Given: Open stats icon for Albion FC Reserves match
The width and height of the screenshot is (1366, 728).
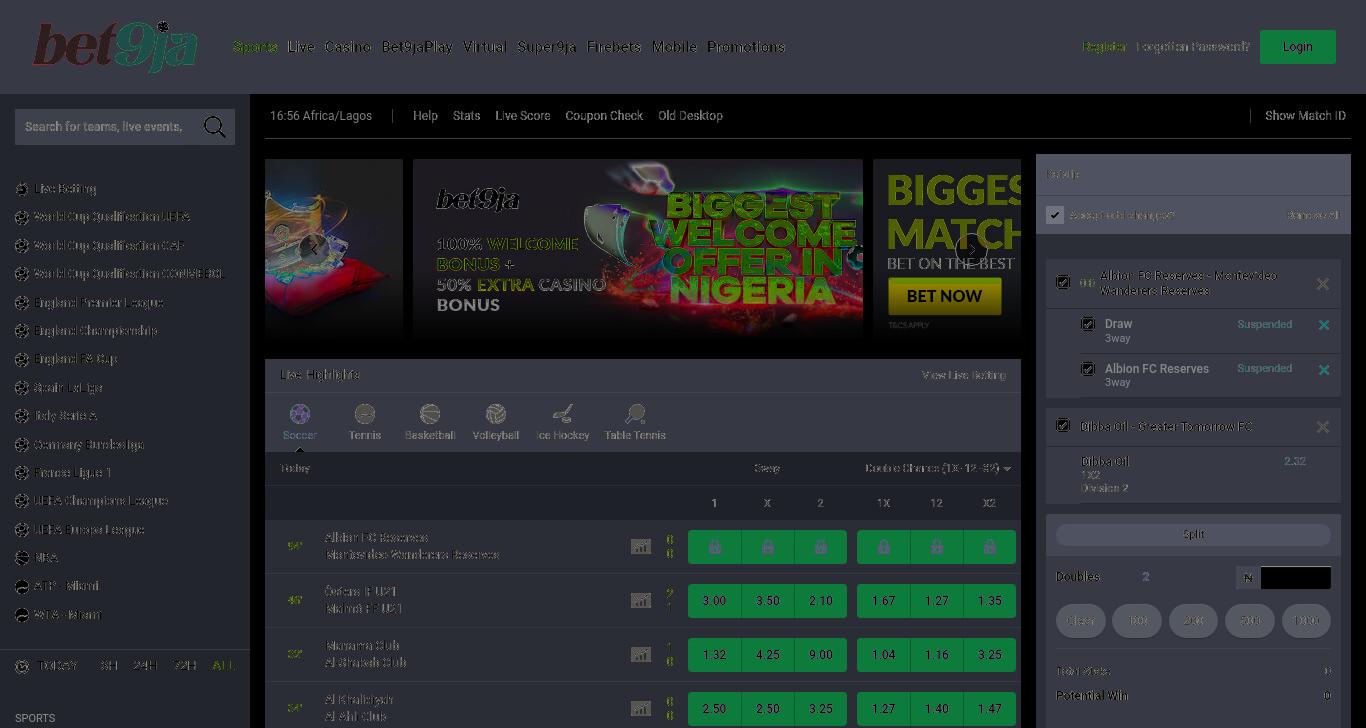Looking at the screenshot, I should coord(641,547).
